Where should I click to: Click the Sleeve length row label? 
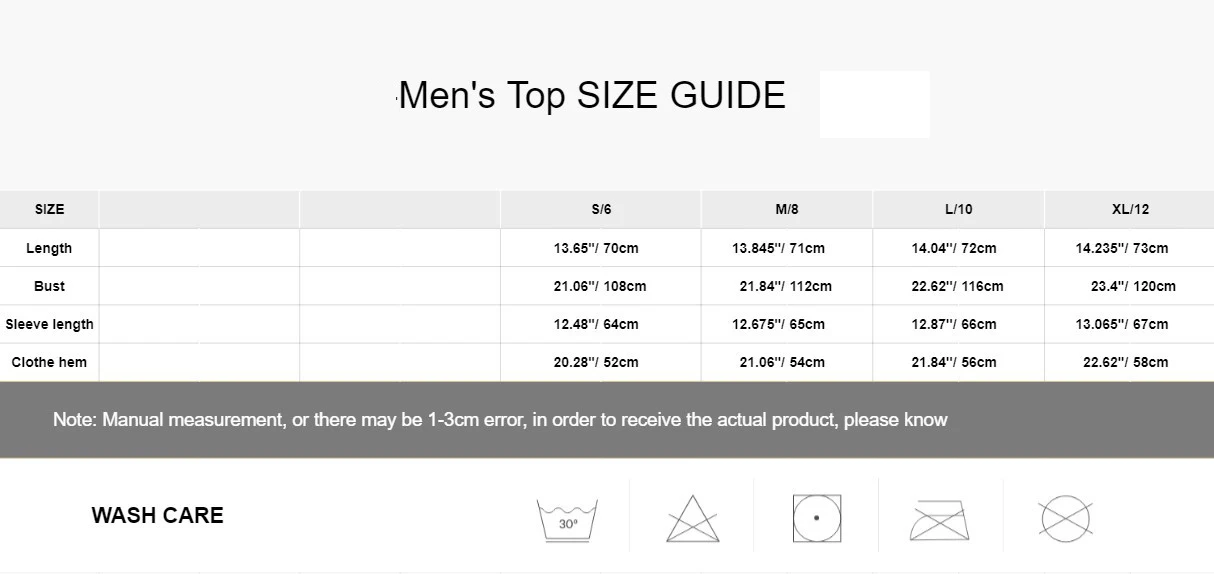(49, 324)
